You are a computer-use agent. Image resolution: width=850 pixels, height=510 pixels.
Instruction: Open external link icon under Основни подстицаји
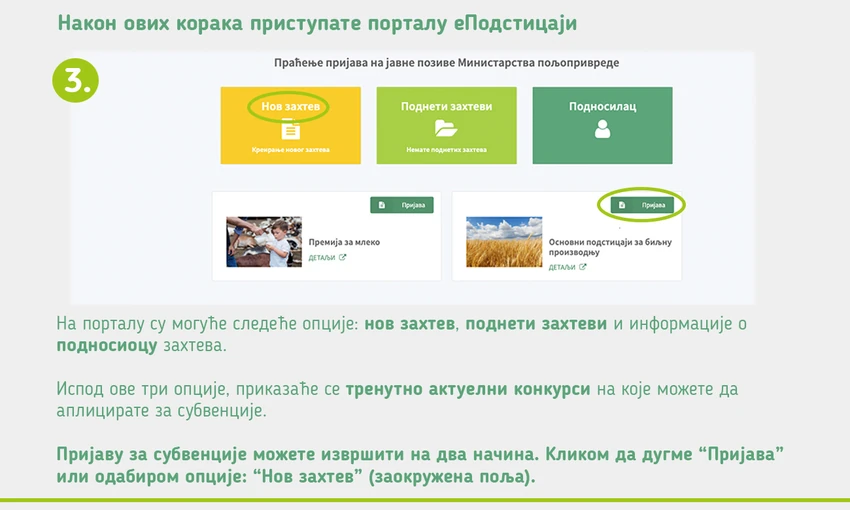[x=582, y=267]
